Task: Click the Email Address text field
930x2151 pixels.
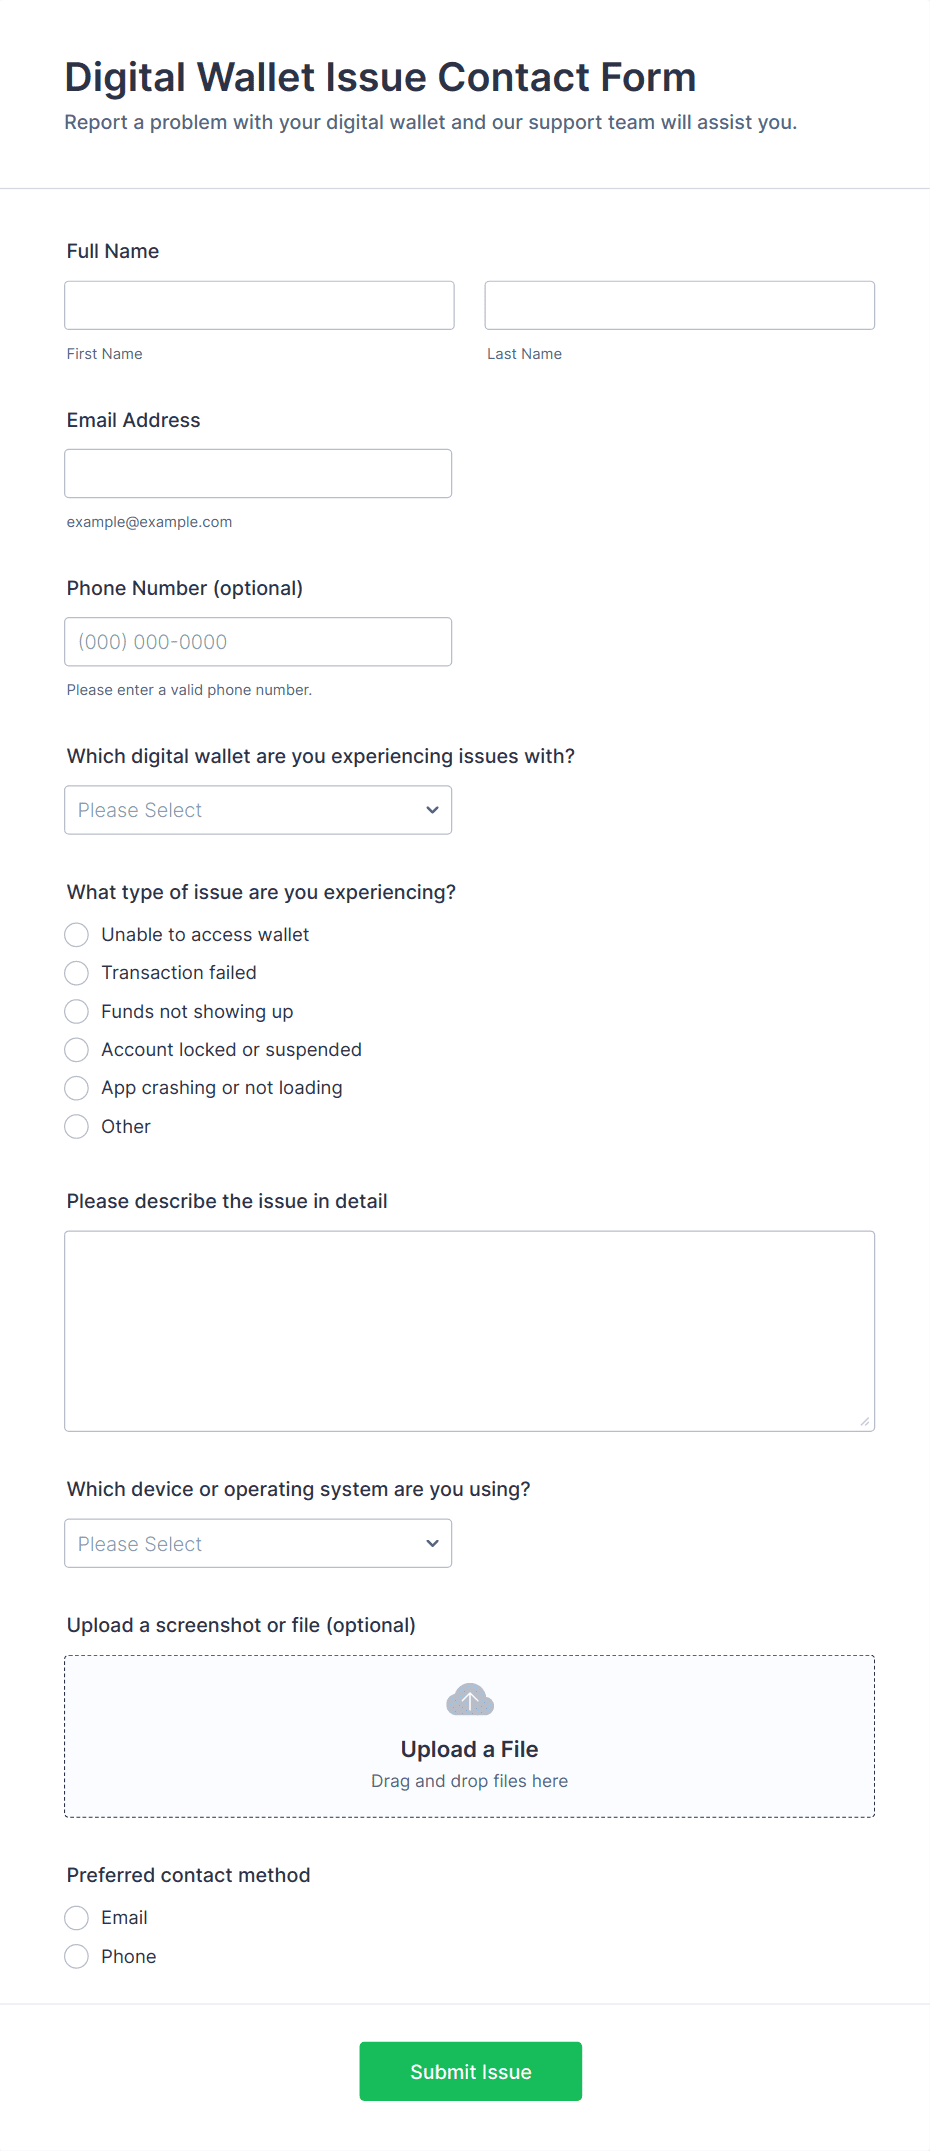Action: (x=258, y=473)
